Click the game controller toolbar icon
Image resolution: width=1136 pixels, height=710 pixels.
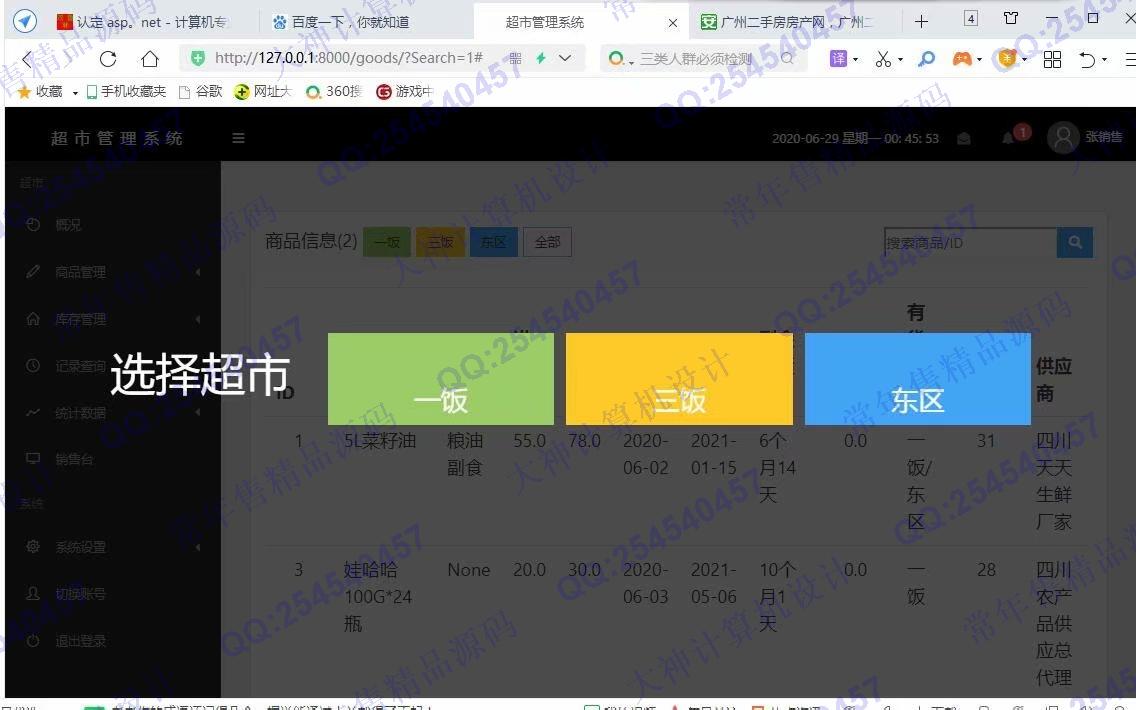pyautogui.click(x=962, y=59)
